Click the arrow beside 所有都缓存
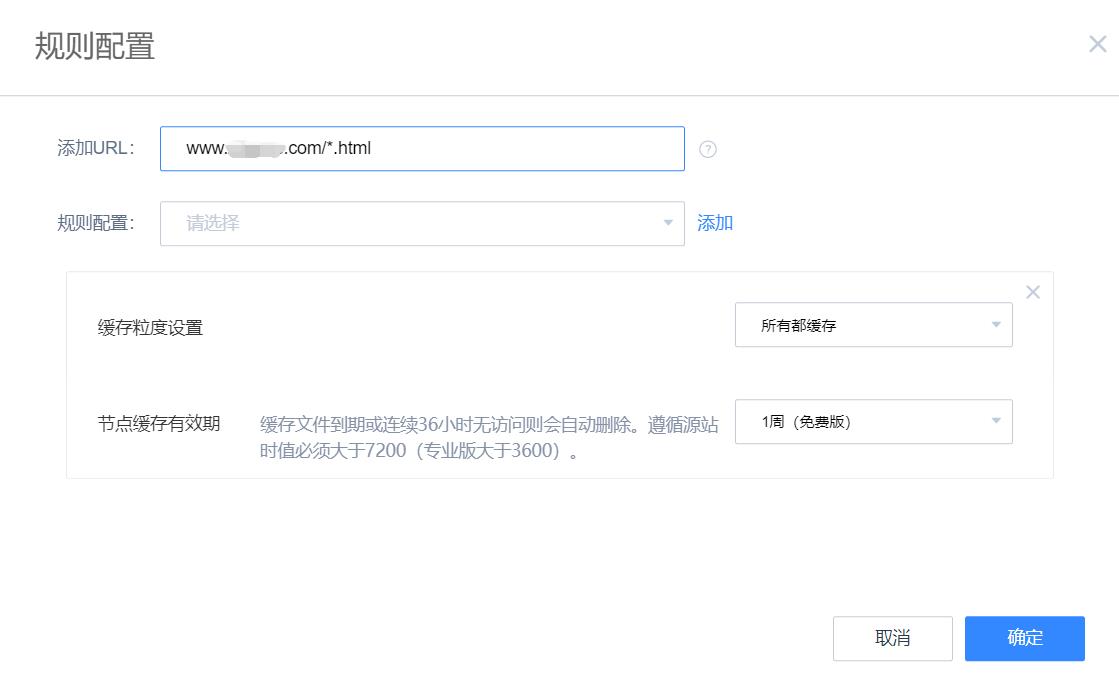 [x=996, y=325]
